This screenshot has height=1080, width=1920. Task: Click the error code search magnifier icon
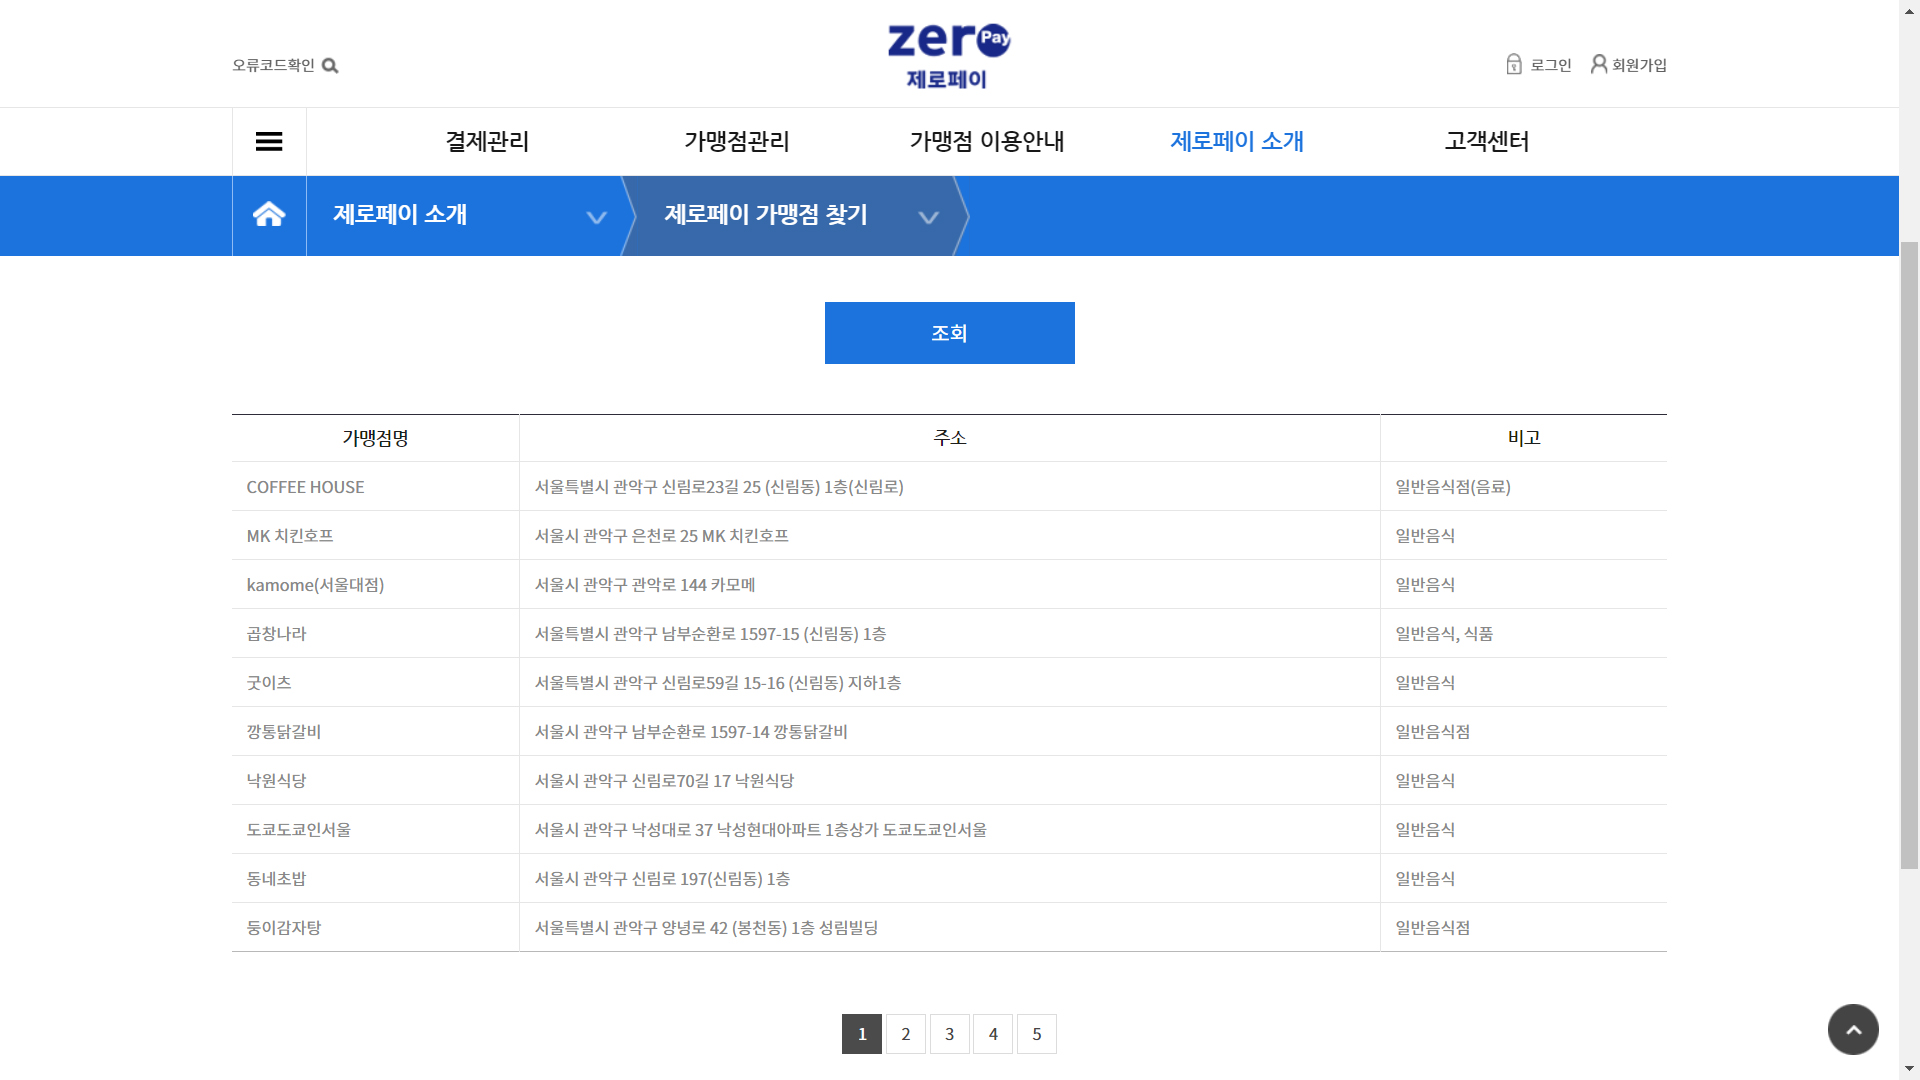click(x=330, y=66)
